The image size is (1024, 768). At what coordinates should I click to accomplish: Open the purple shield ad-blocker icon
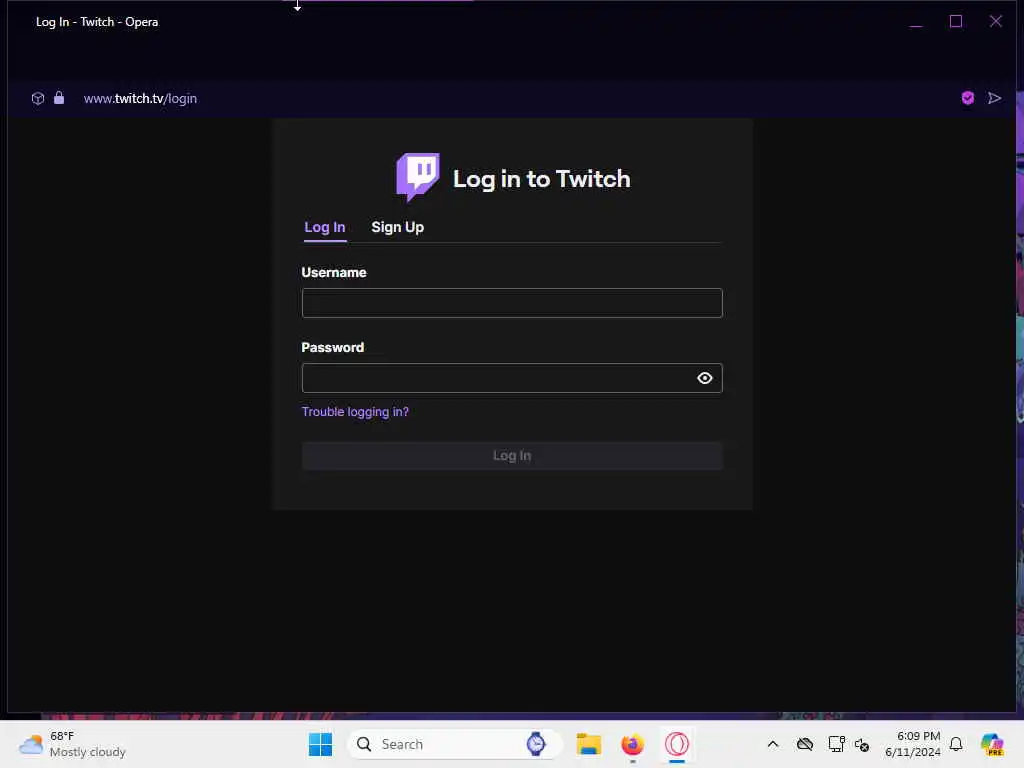(x=968, y=98)
